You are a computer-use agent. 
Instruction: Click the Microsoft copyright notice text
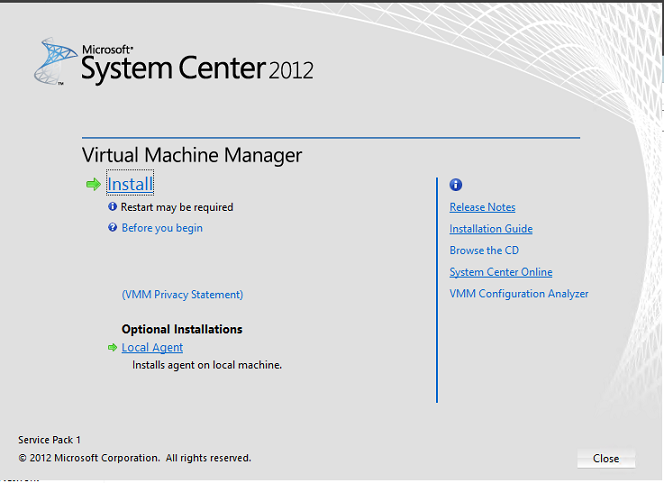click(135, 458)
